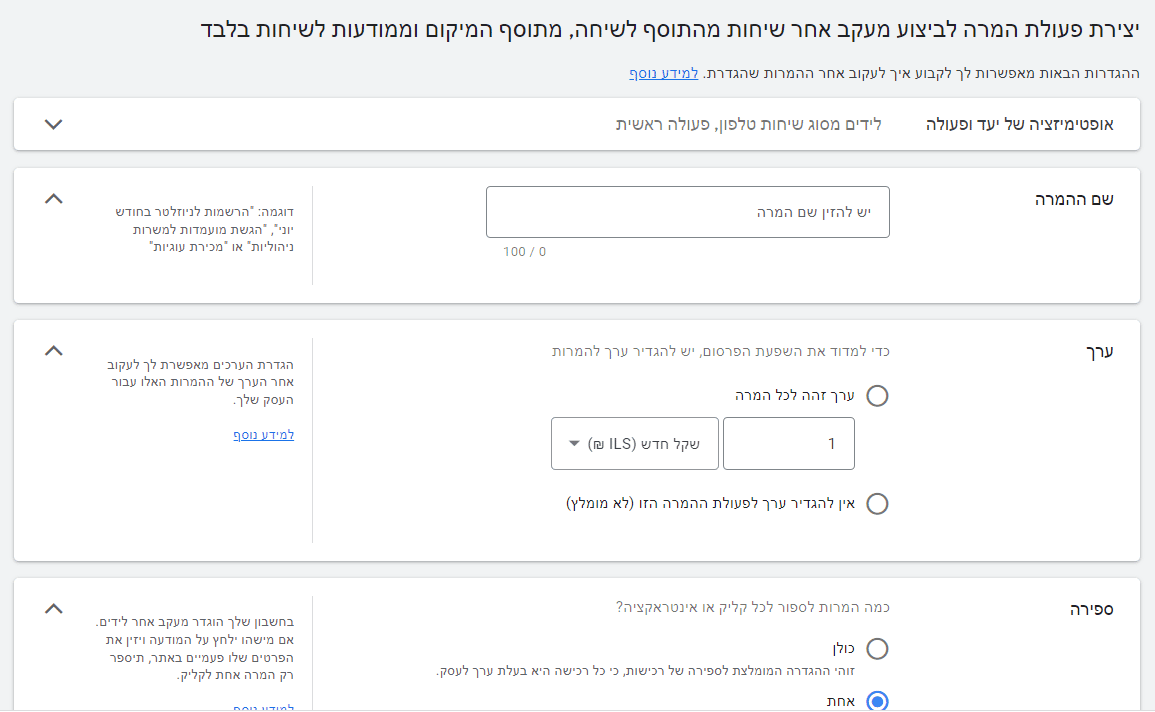Collapse the ספירה section chevron
The height and width of the screenshot is (712, 1155).
tap(53, 609)
